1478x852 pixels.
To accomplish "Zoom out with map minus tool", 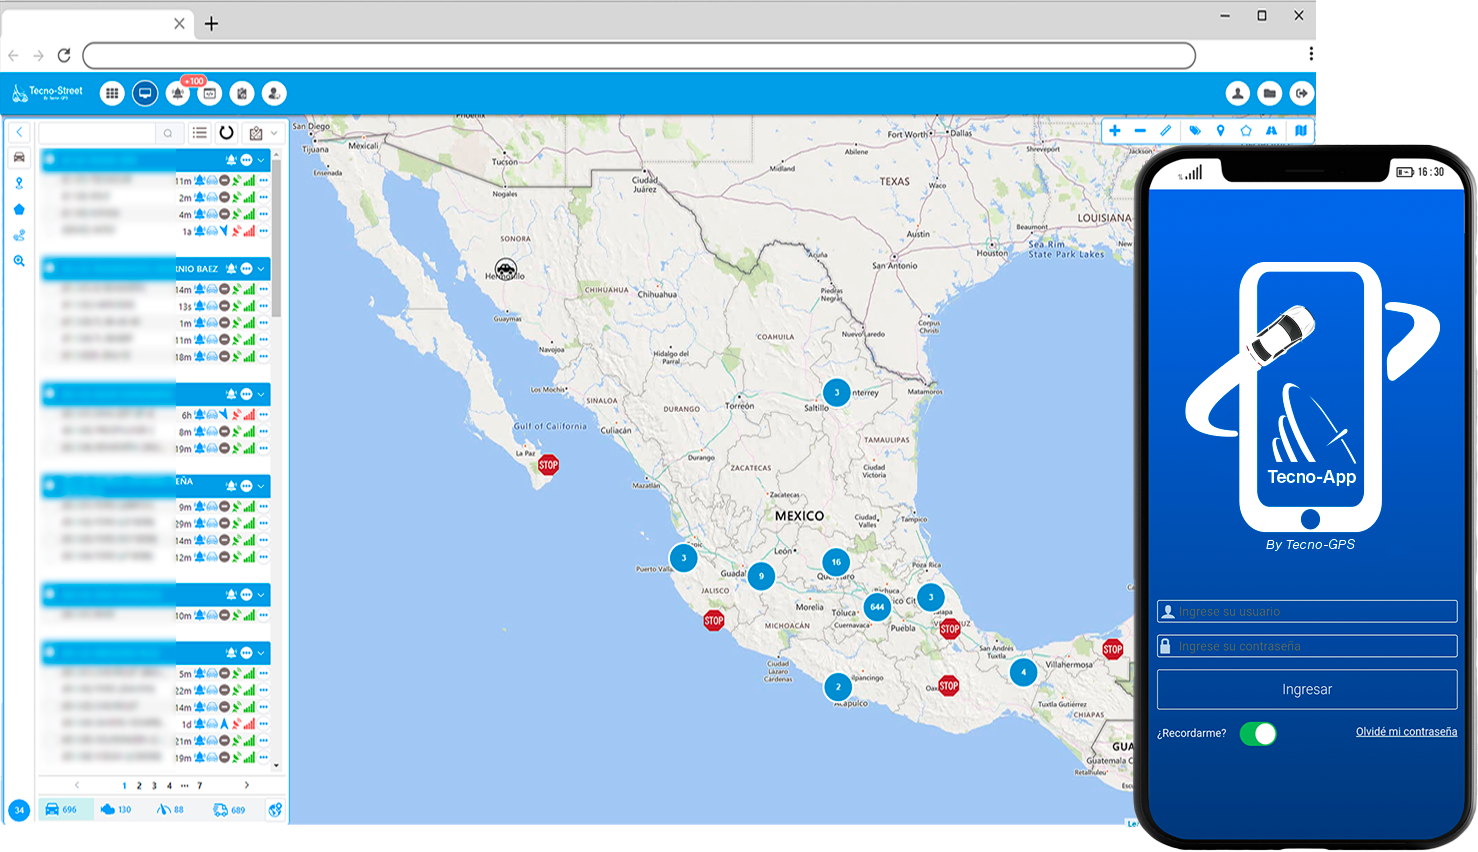I will click(x=1140, y=131).
